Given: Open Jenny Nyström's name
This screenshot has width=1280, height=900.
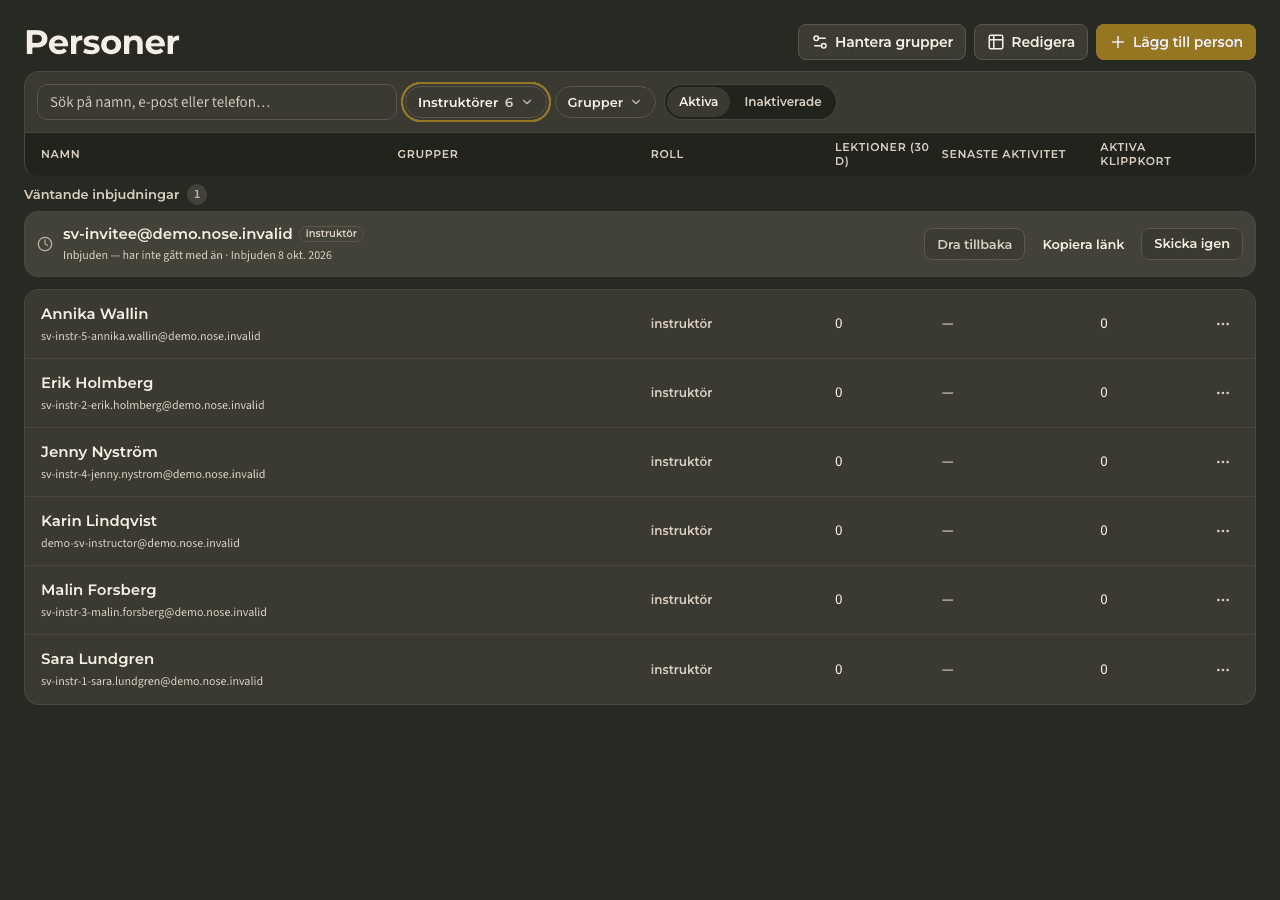Looking at the screenshot, I should coord(99,452).
